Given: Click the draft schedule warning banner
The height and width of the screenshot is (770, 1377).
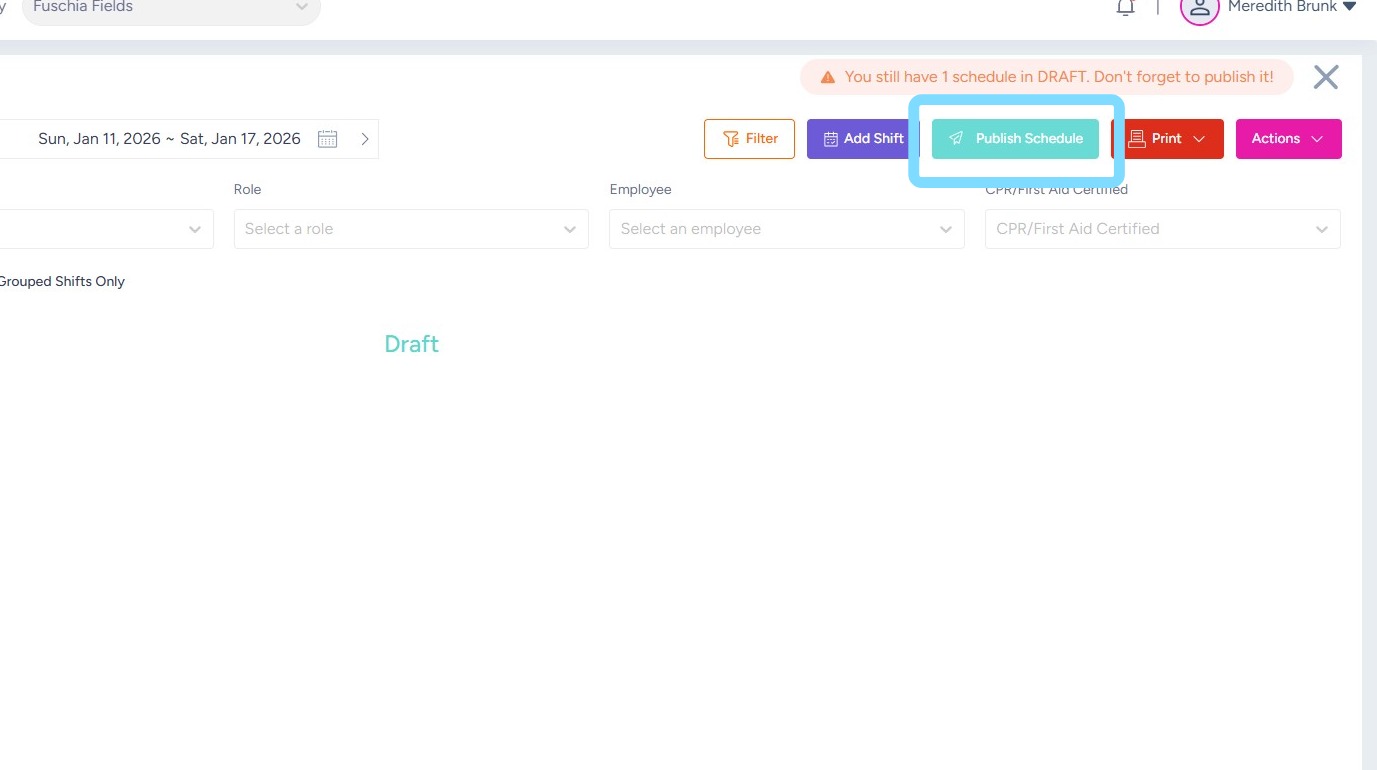Looking at the screenshot, I should pos(1047,77).
